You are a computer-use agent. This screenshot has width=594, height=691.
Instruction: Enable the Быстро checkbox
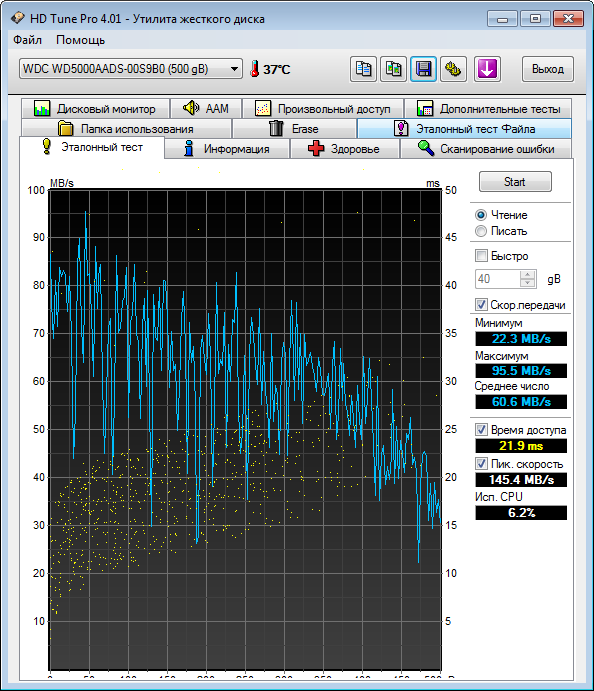point(481,256)
